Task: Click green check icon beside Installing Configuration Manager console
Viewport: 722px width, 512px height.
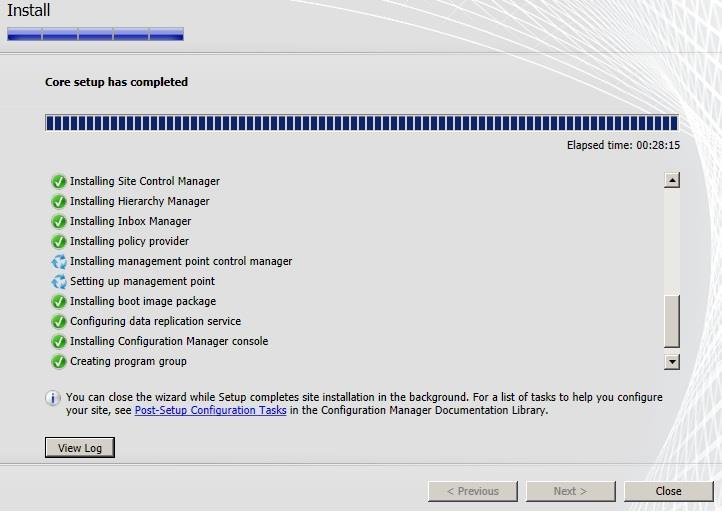Action: tap(58, 342)
